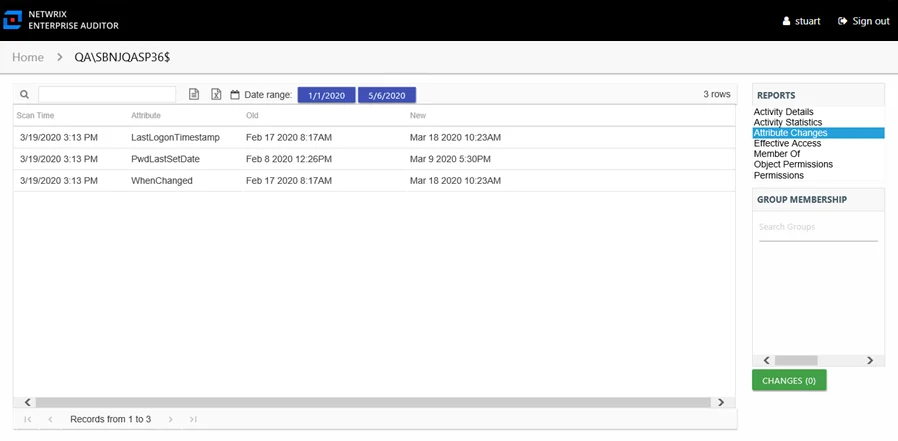This screenshot has height=441, width=898.
Task: Click the calendar icon beside Date range
Action: pos(235,95)
